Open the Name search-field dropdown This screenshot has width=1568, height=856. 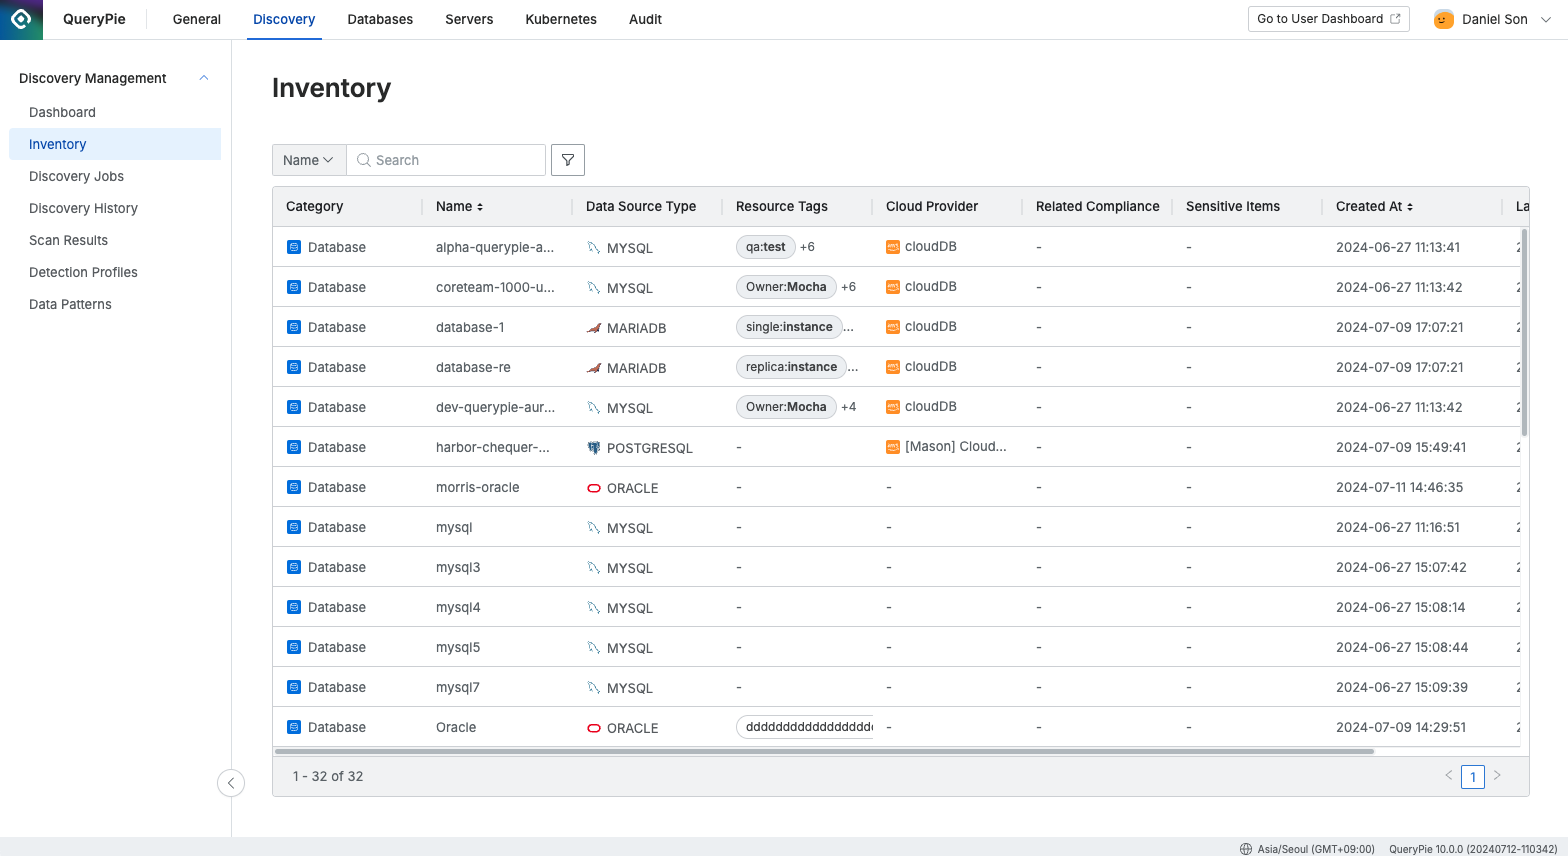click(308, 160)
